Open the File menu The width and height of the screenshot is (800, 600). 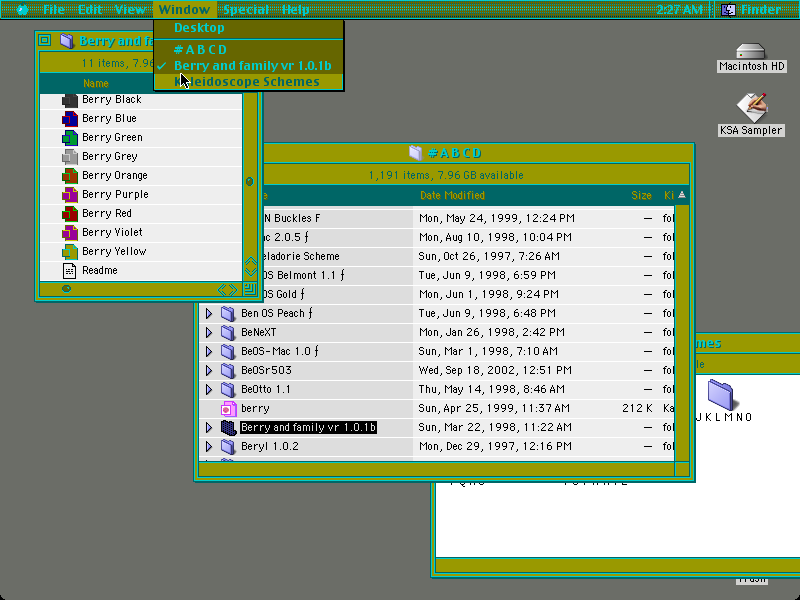pos(54,9)
